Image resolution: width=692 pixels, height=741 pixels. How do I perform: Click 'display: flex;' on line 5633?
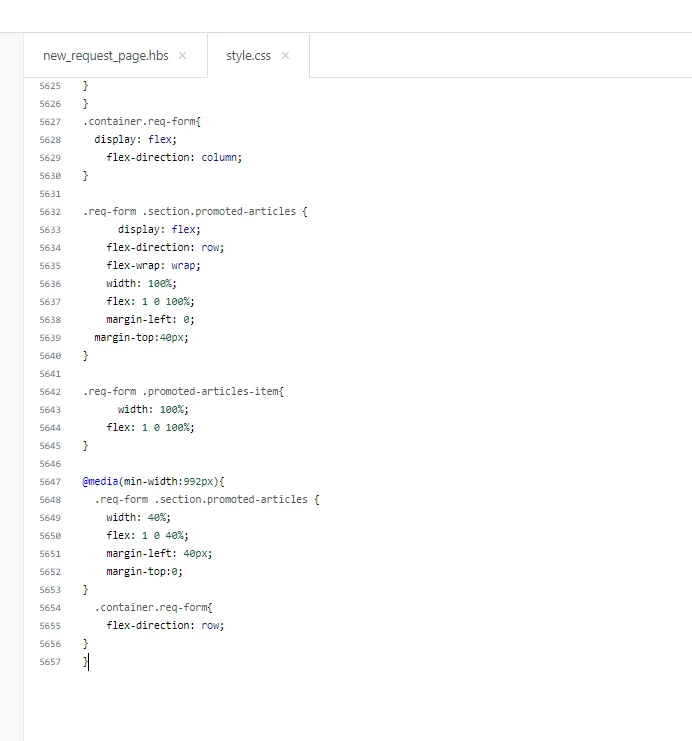tap(159, 229)
